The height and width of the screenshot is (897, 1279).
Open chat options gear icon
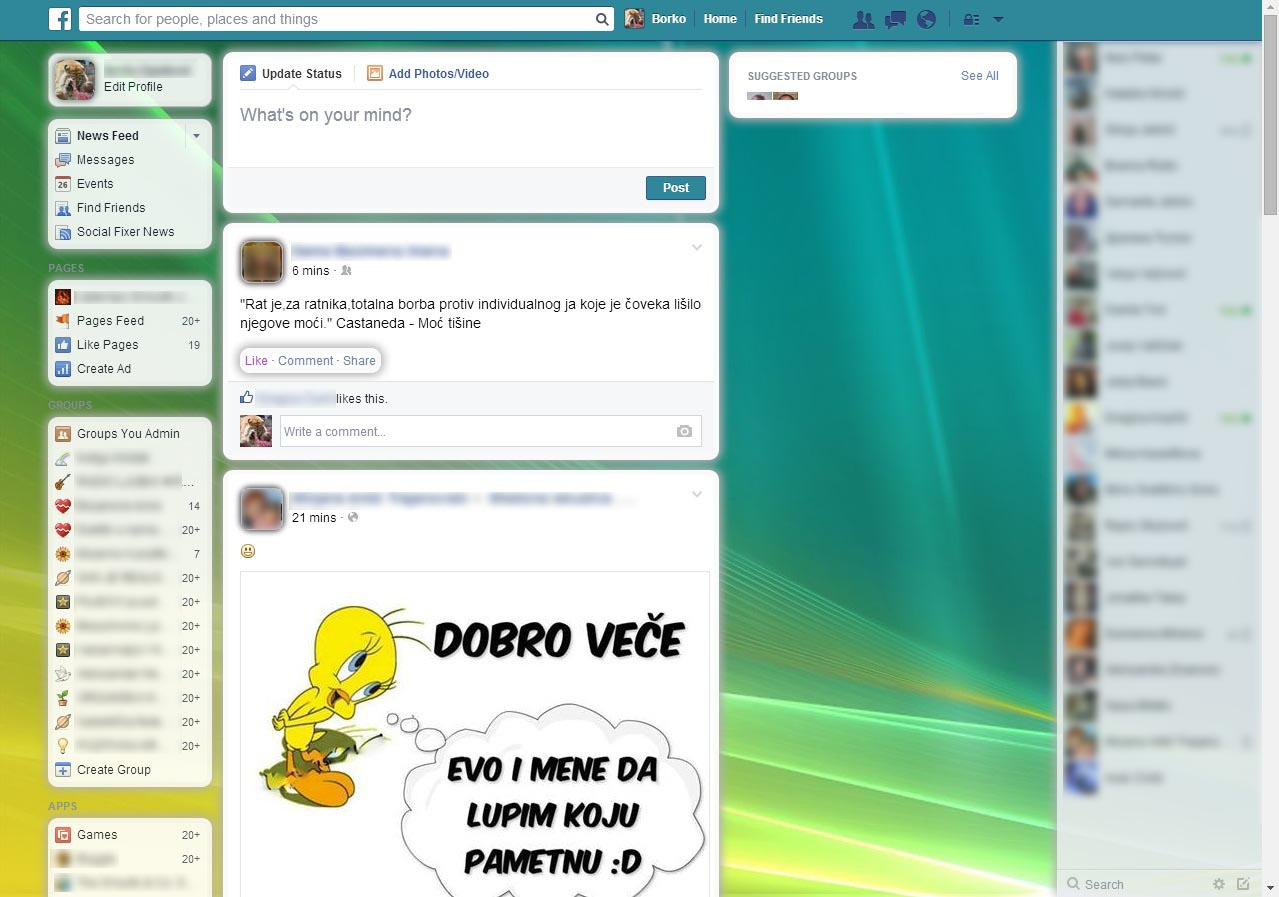point(1218,884)
